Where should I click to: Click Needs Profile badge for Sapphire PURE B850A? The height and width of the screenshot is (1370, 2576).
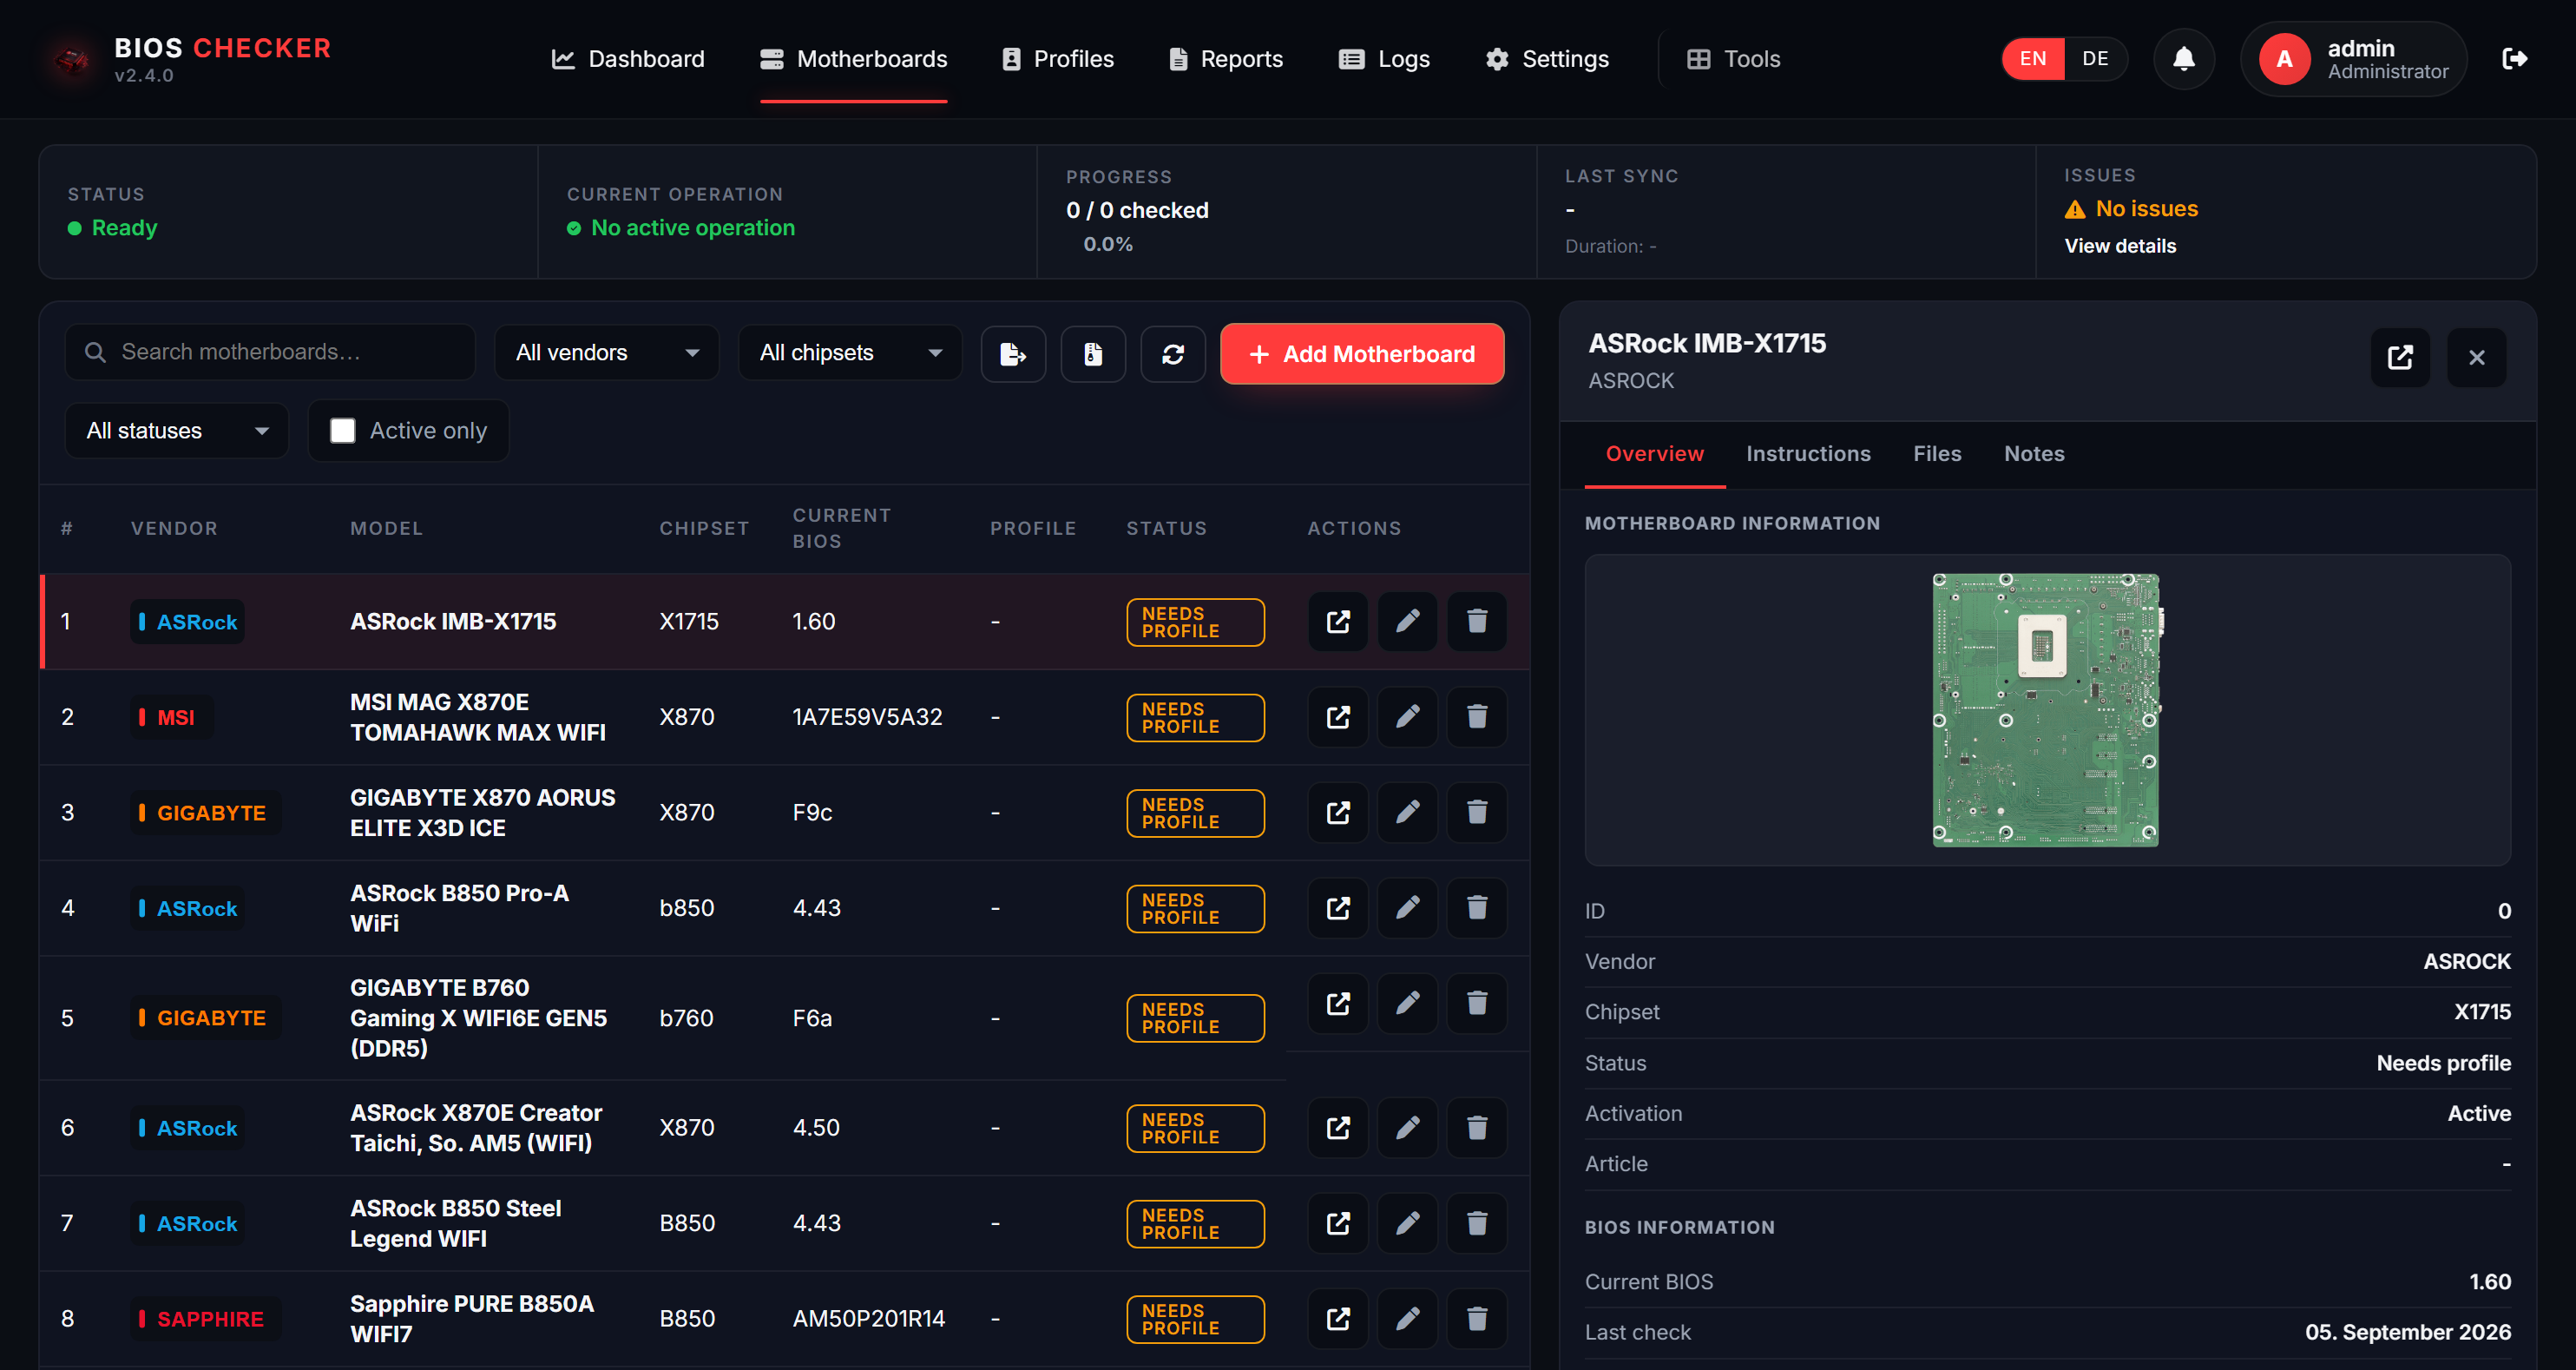point(1195,1319)
